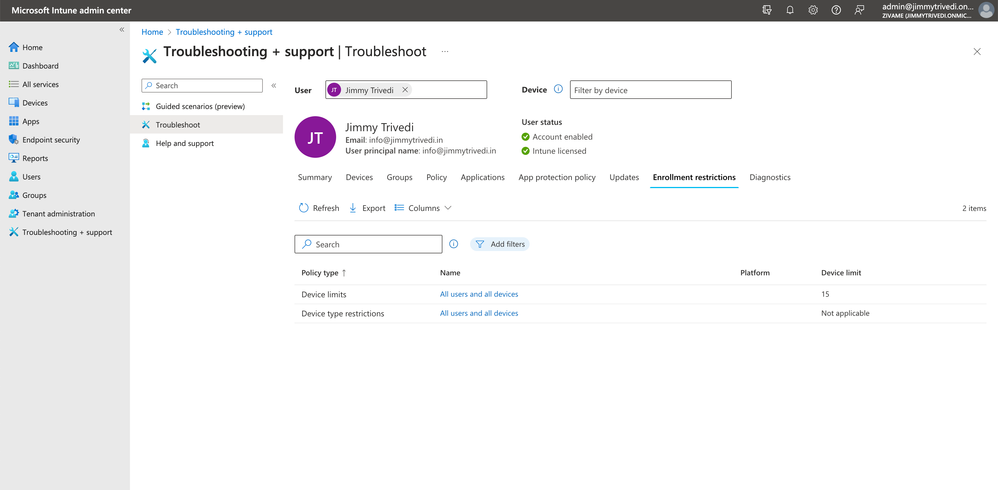Switch to the Summary tab
The height and width of the screenshot is (490, 998).
point(315,178)
